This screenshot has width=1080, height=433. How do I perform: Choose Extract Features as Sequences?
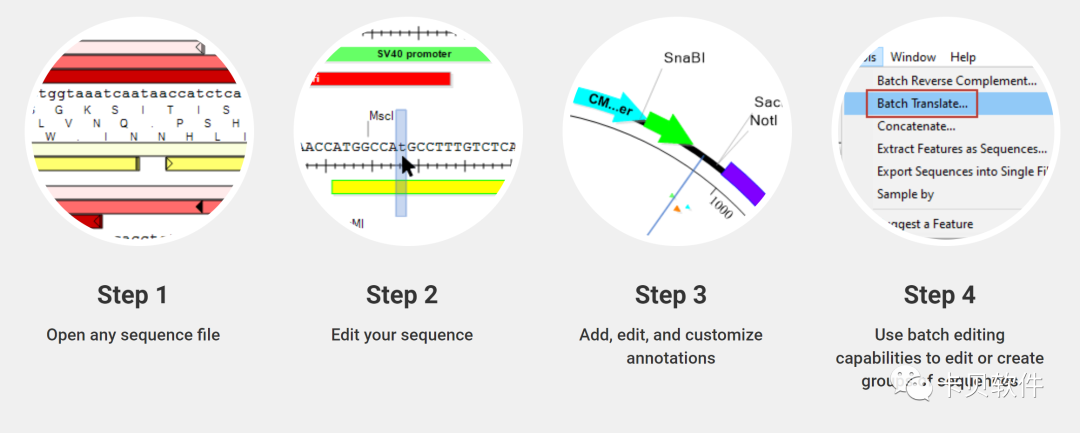[x=962, y=149]
